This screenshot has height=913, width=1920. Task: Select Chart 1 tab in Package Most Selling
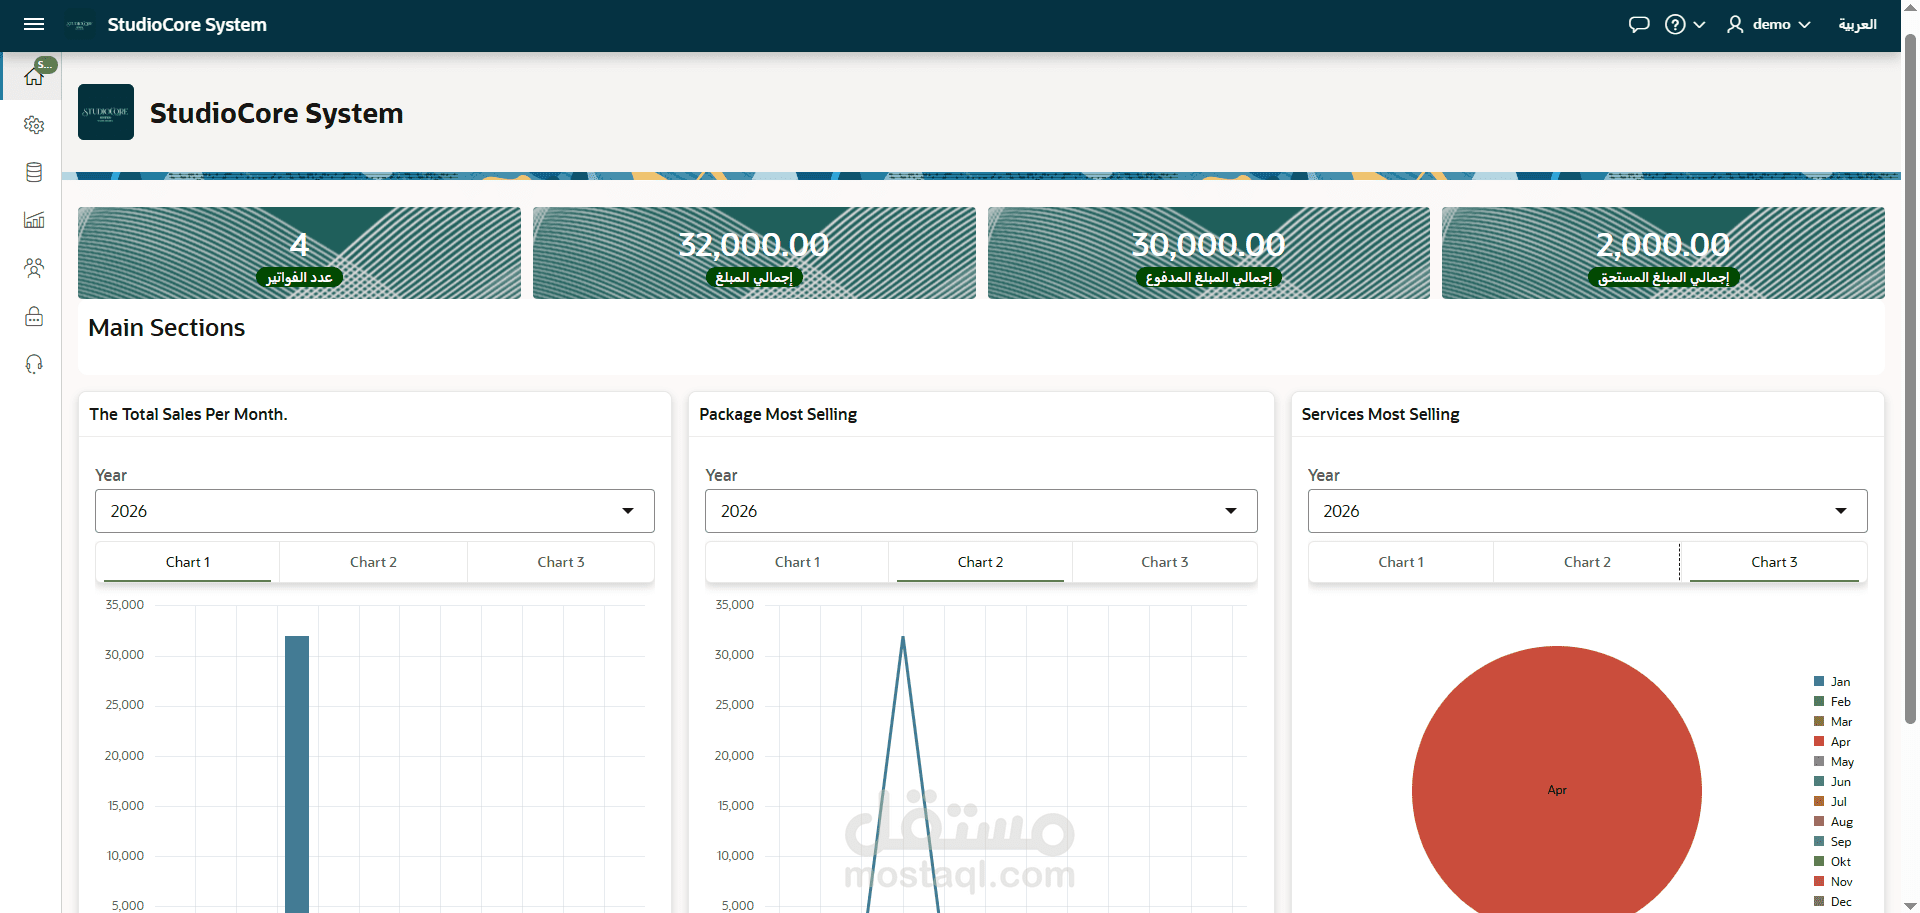click(797, 562)
